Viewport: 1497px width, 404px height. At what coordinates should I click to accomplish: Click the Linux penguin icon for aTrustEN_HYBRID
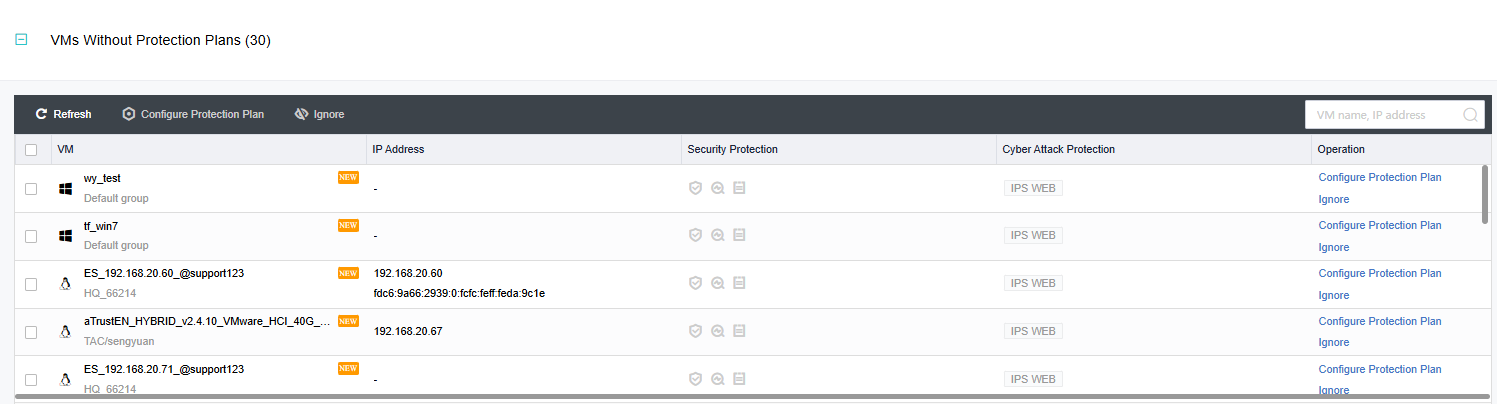pyautogui.click(x=66, y=332)
